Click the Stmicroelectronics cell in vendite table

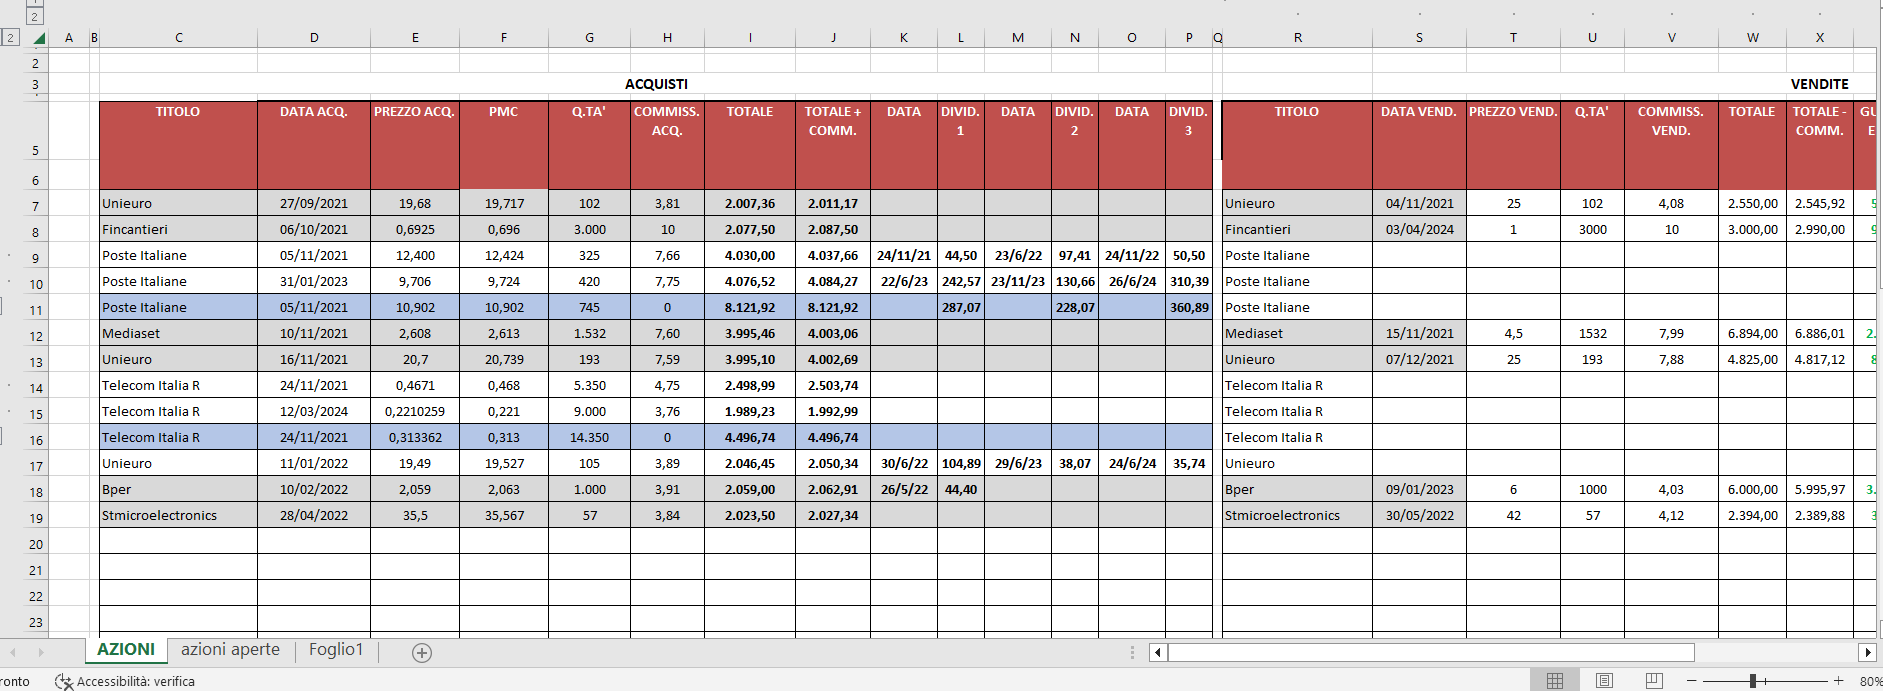[1297, 515]
